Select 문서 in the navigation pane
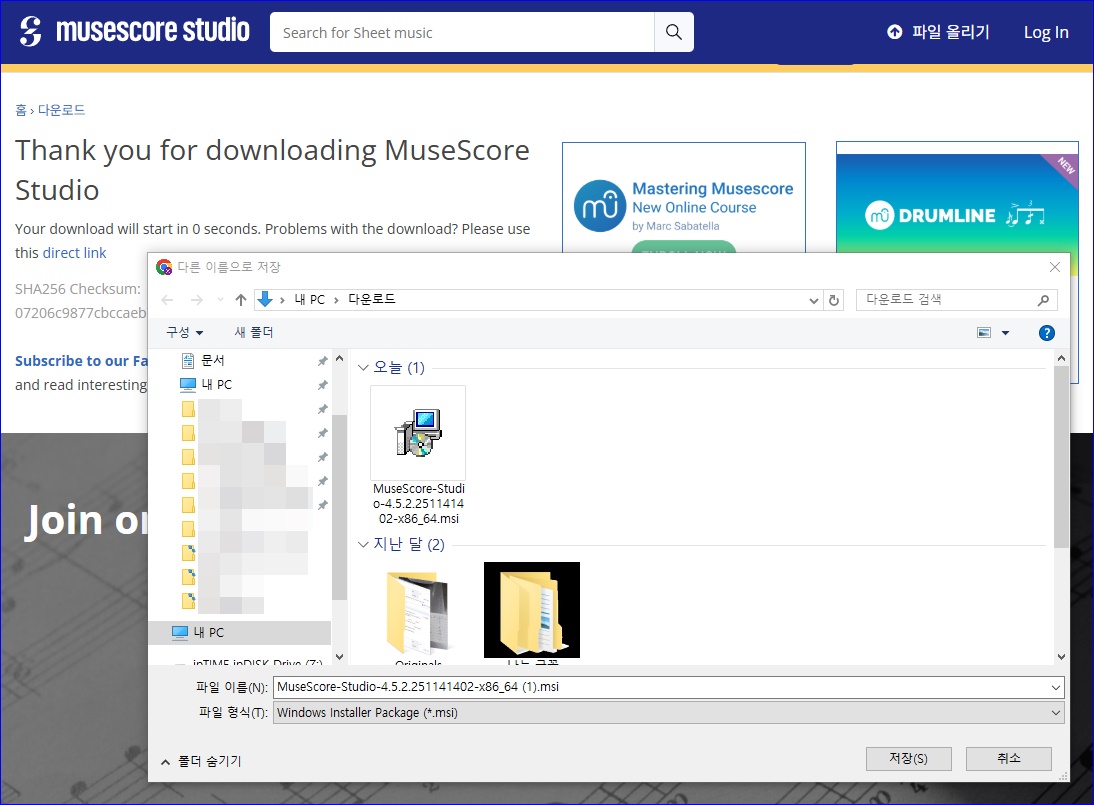1094x805 pixels. pos(213,361)
